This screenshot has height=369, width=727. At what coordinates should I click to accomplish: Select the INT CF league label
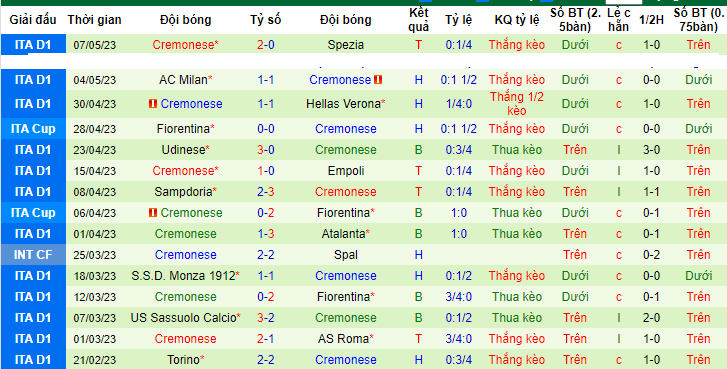click(33, 255)
